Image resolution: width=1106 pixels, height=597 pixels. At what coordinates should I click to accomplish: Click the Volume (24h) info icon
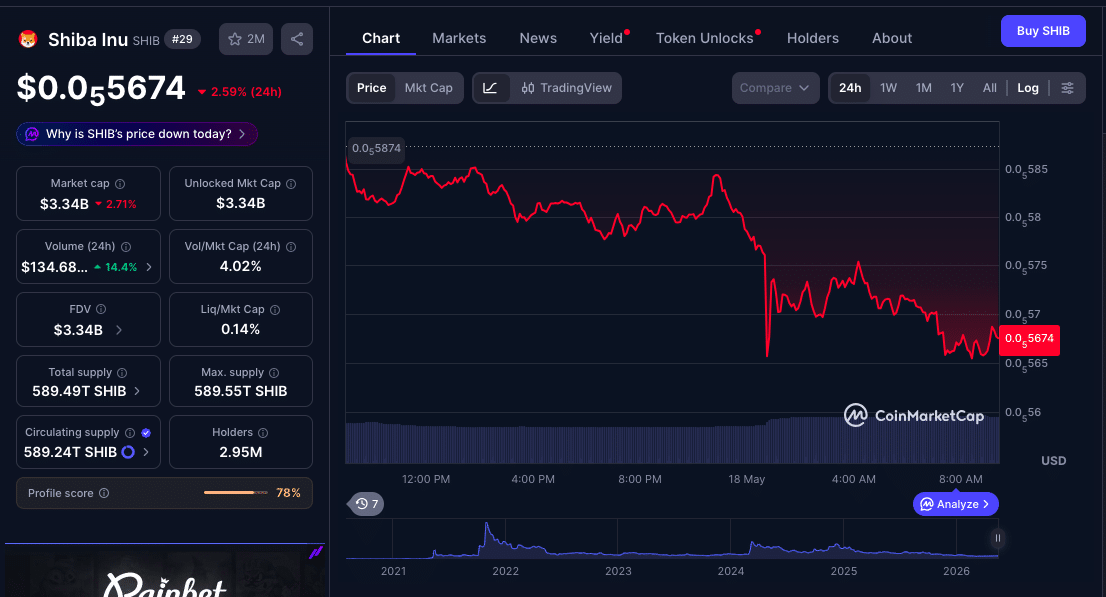tap(126, 247)
